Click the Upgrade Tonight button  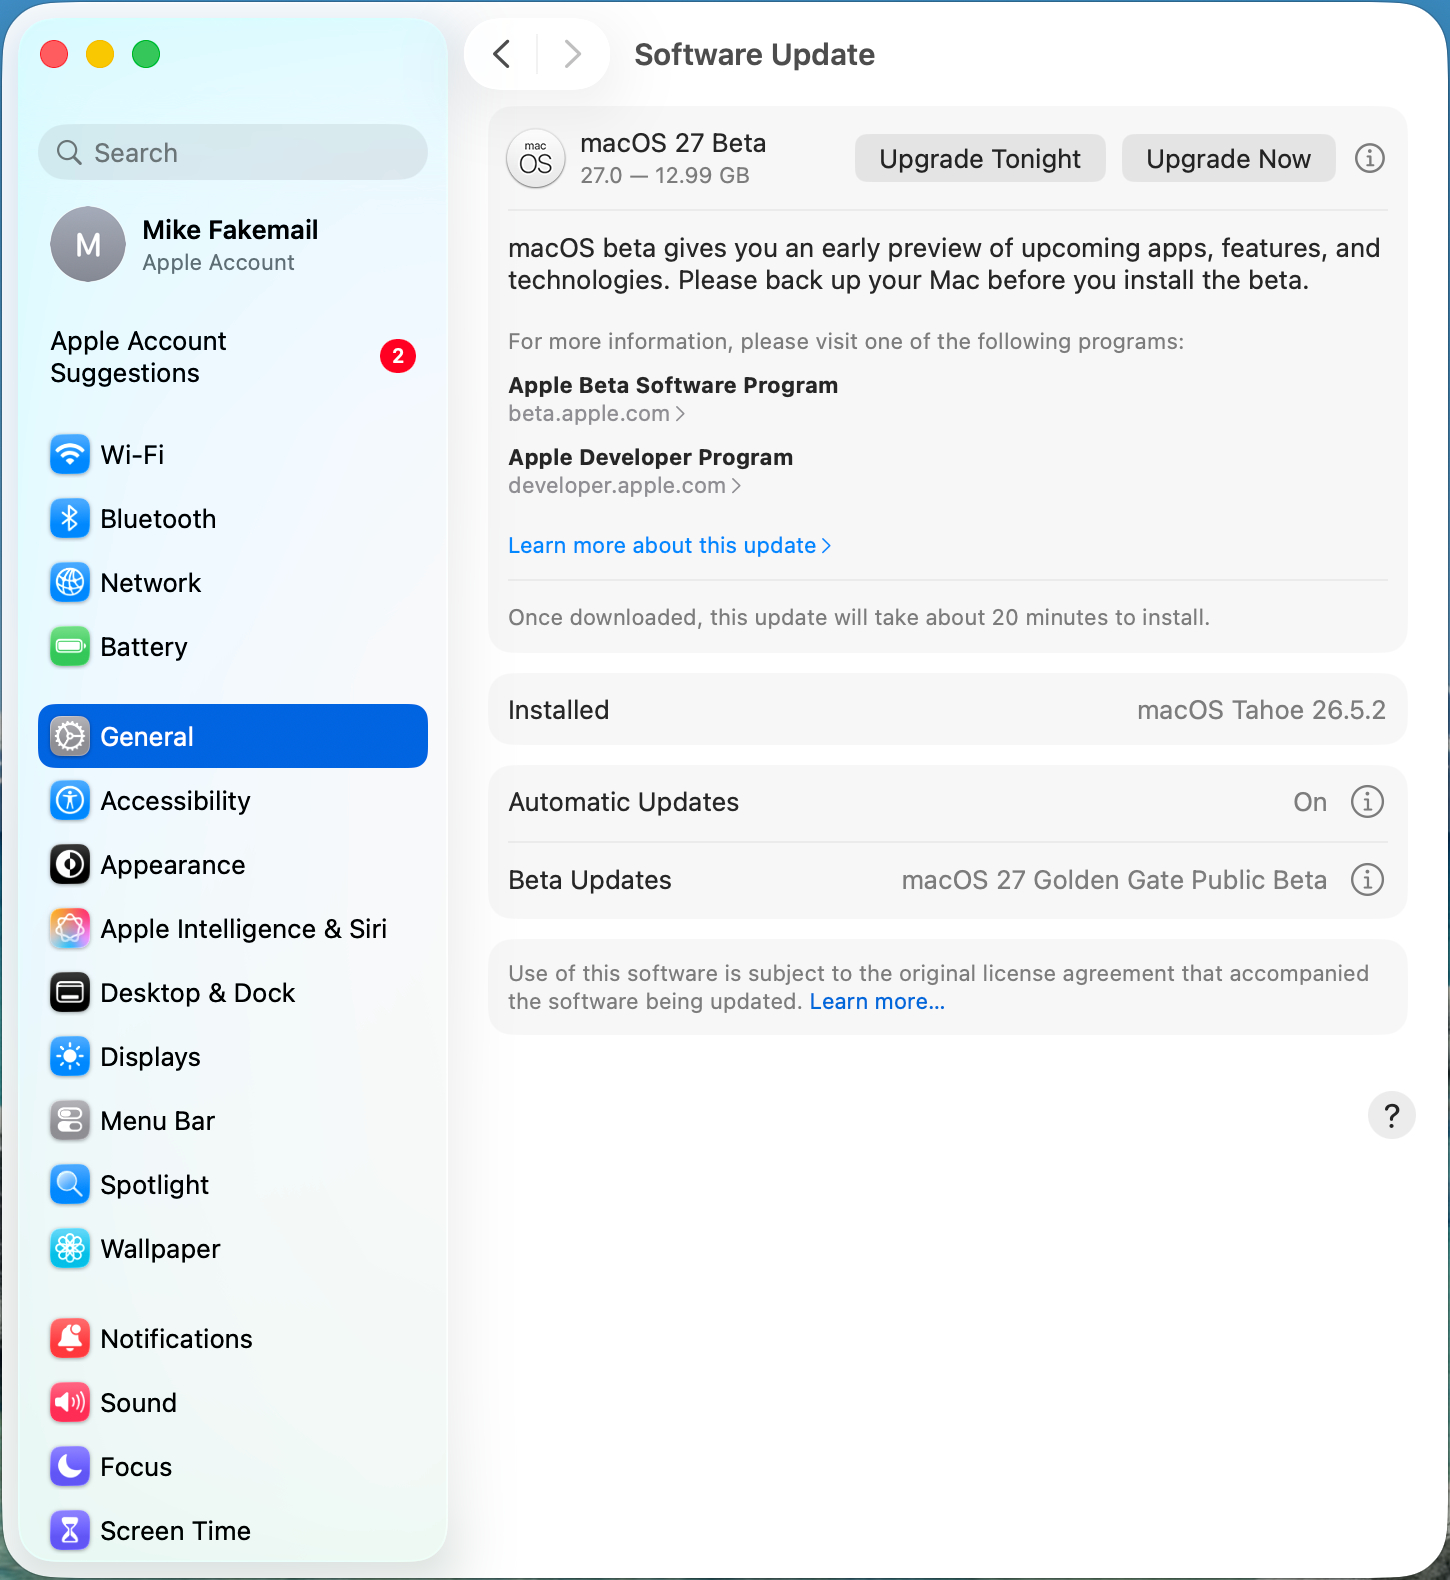pyautogui.click(x=980, y=158)
